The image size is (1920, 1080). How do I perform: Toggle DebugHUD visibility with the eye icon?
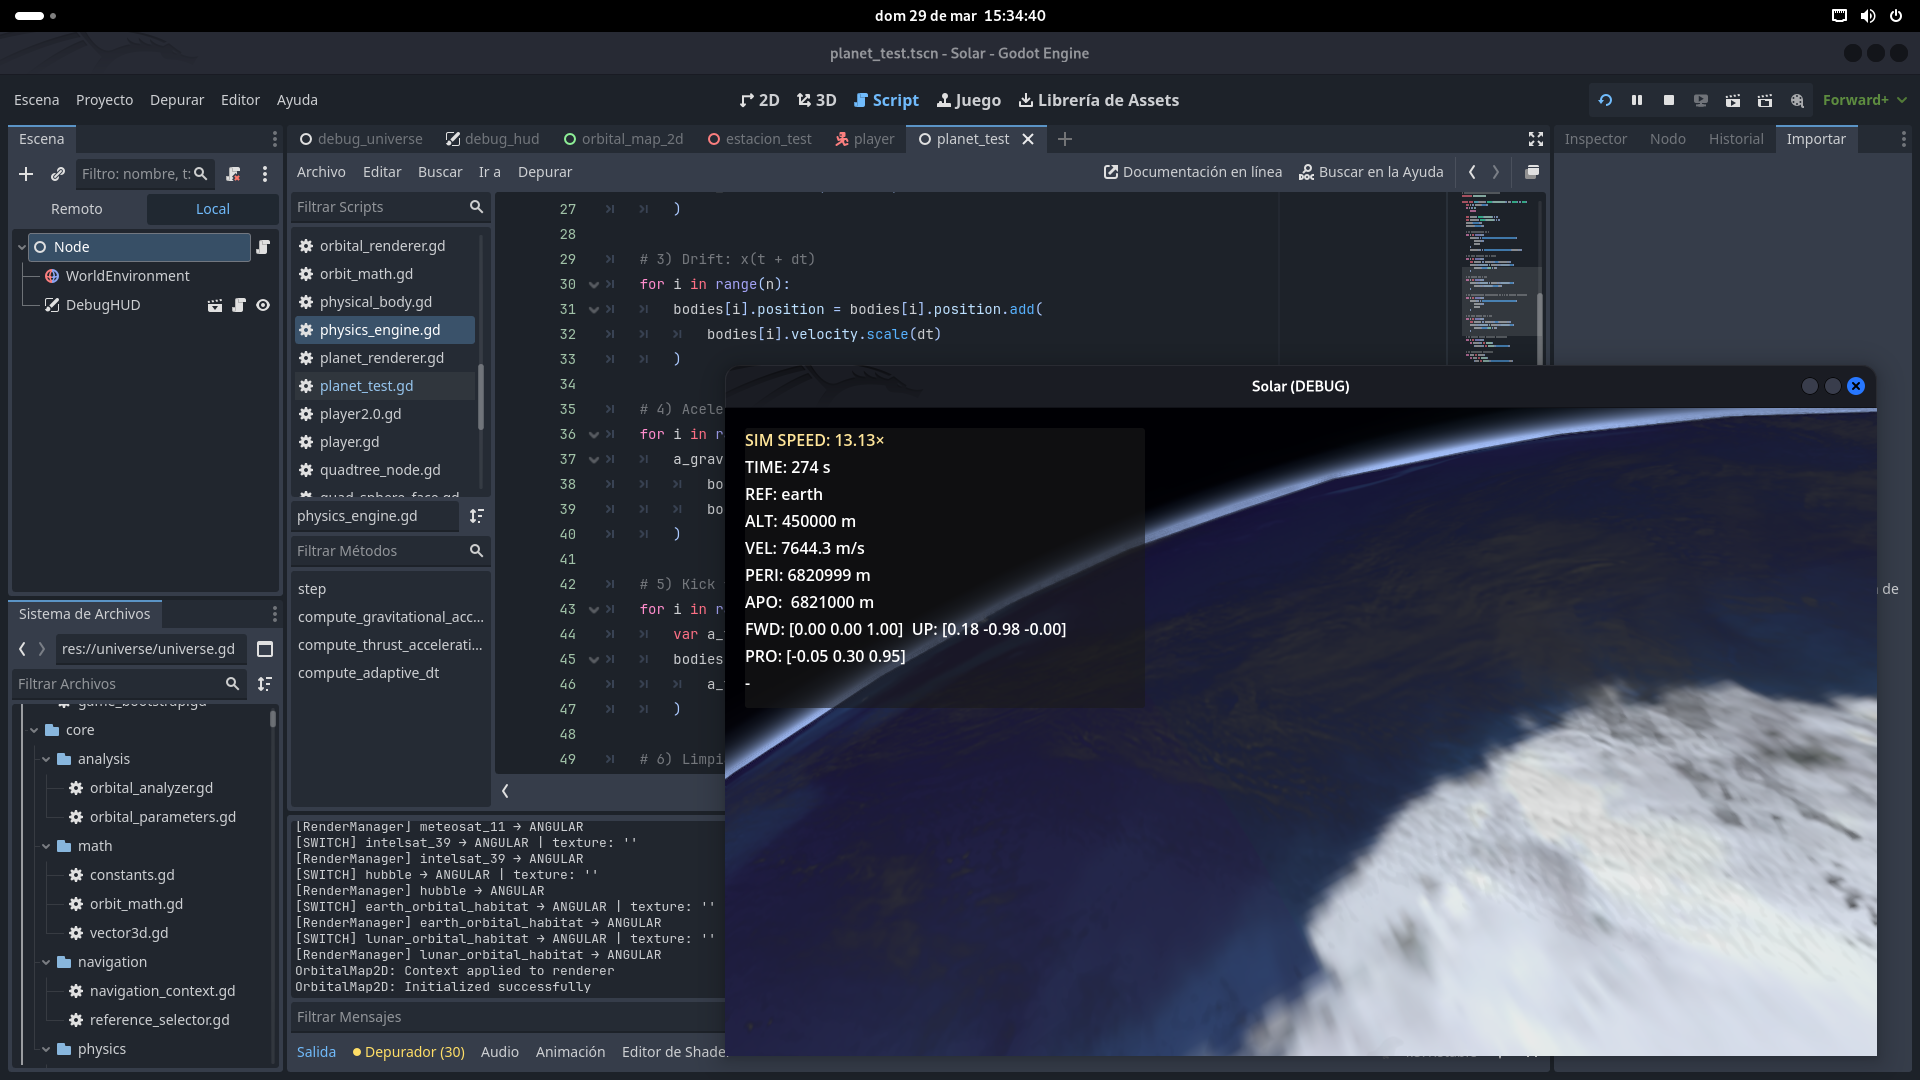coord(263,305)
